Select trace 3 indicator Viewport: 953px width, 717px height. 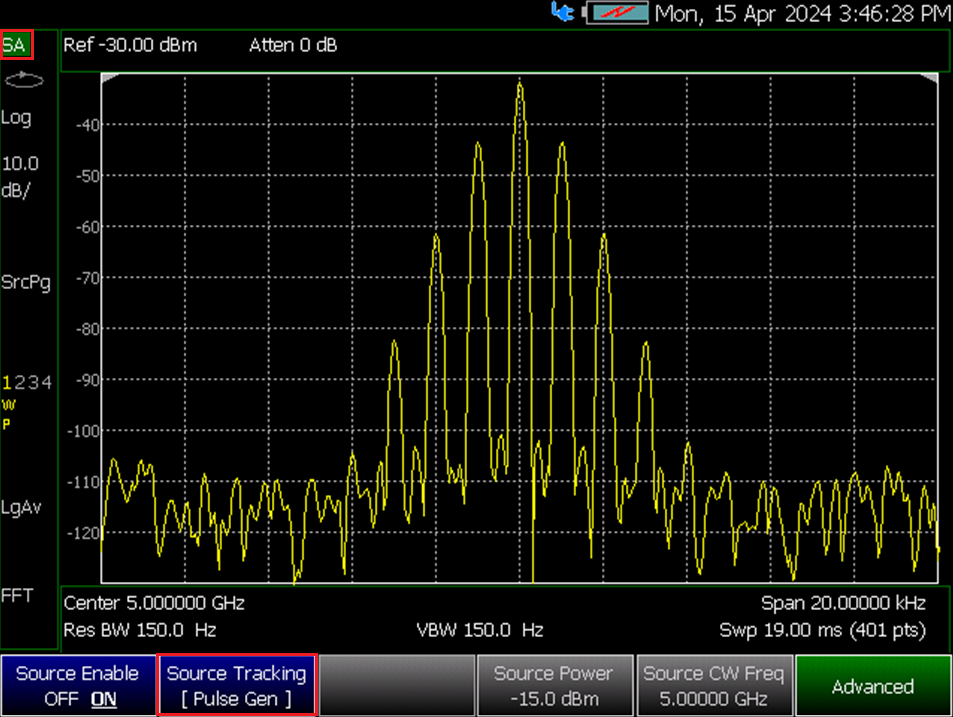click(x=33, y=382)
